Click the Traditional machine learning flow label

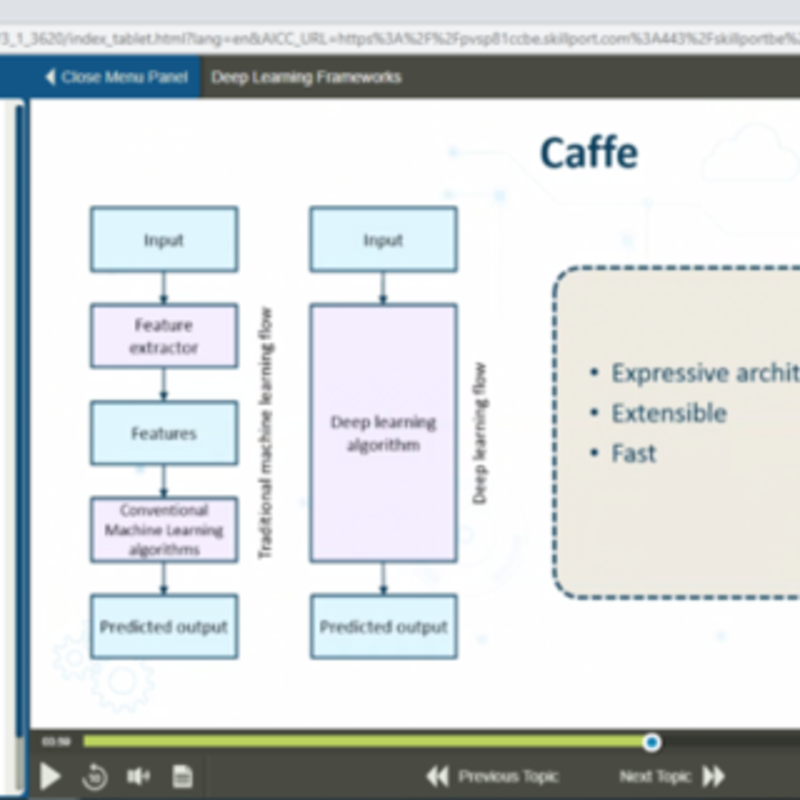[265, 433]
